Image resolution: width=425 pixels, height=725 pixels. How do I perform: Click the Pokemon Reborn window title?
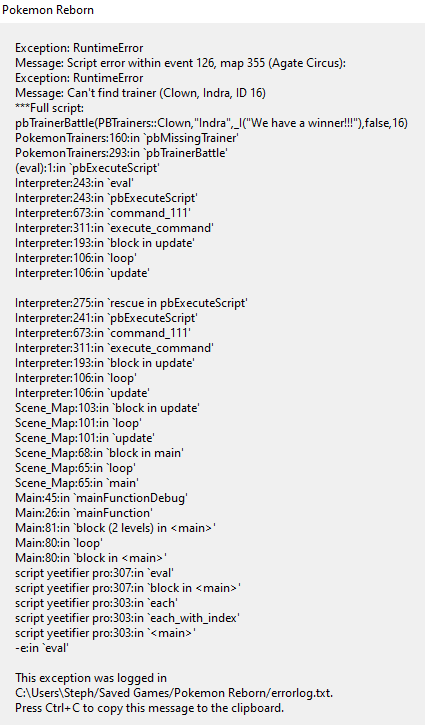48,10
